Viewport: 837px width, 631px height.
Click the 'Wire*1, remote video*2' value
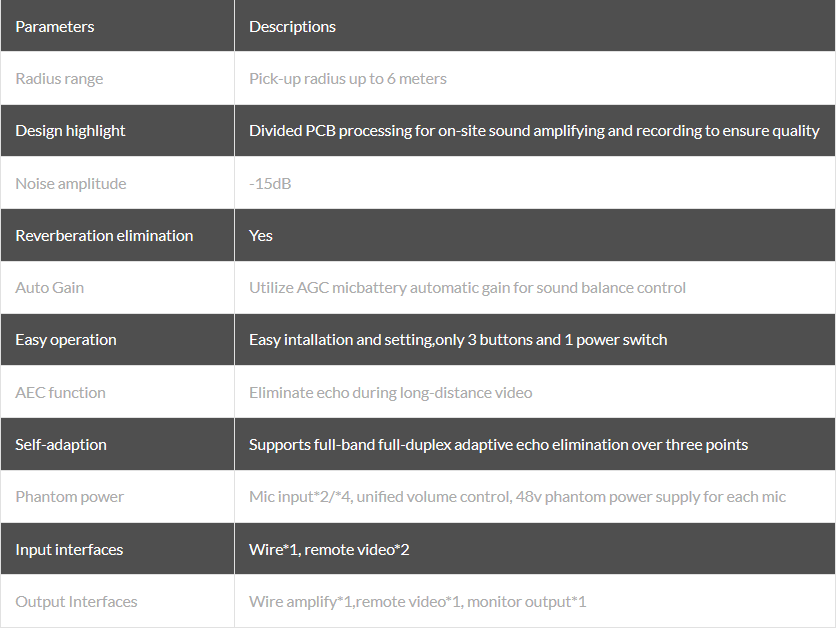pos(329,550)
